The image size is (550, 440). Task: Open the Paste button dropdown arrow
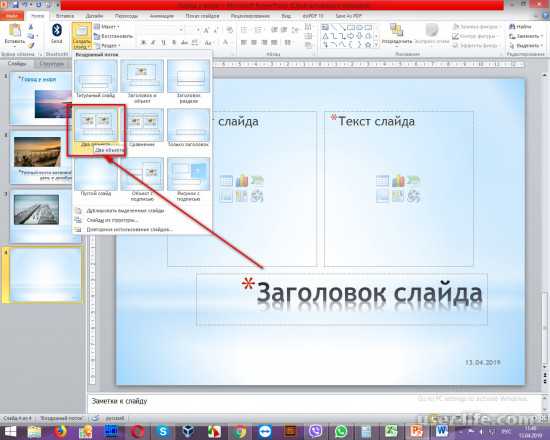click(x=14, y=46)
